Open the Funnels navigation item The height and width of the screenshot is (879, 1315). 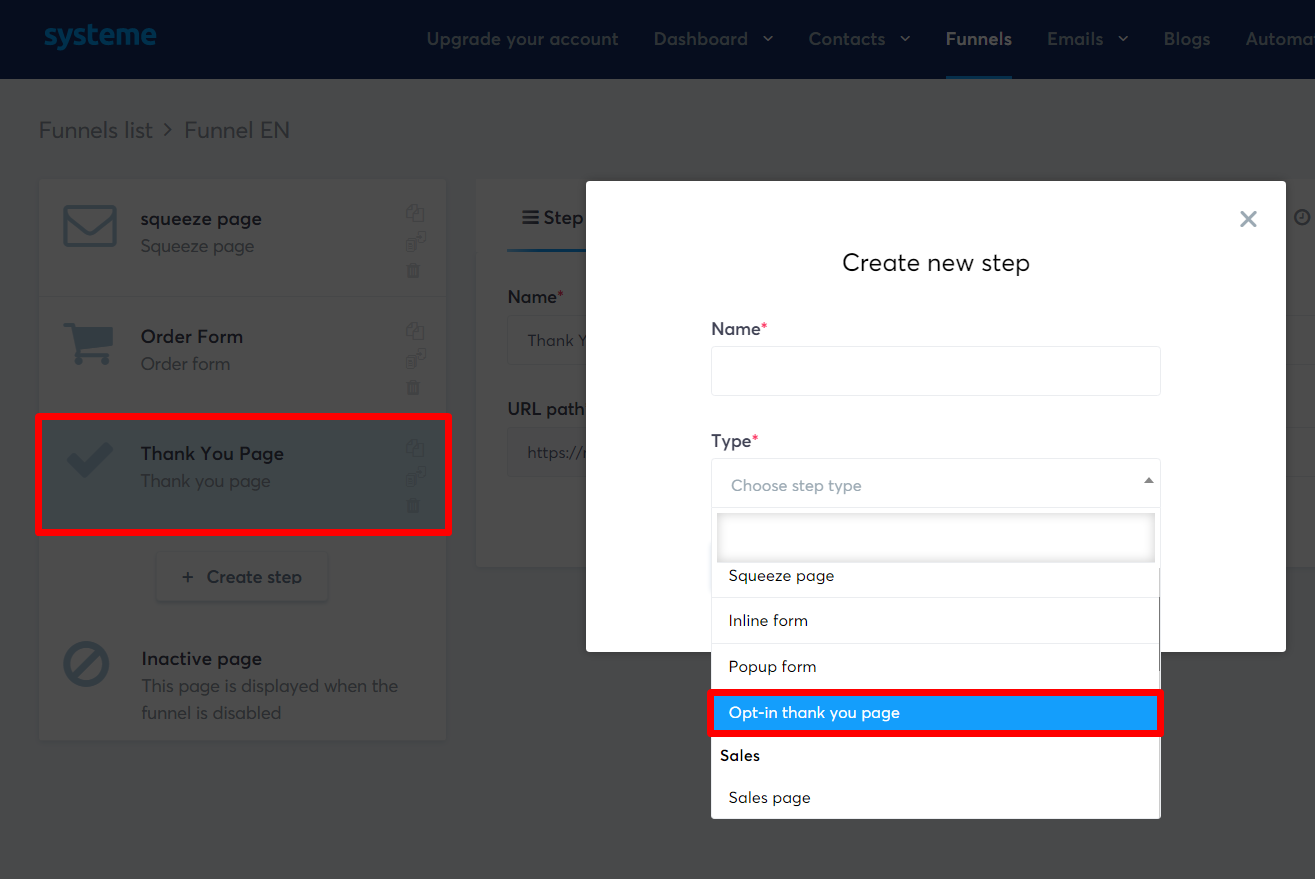click(x=978, y=39)
